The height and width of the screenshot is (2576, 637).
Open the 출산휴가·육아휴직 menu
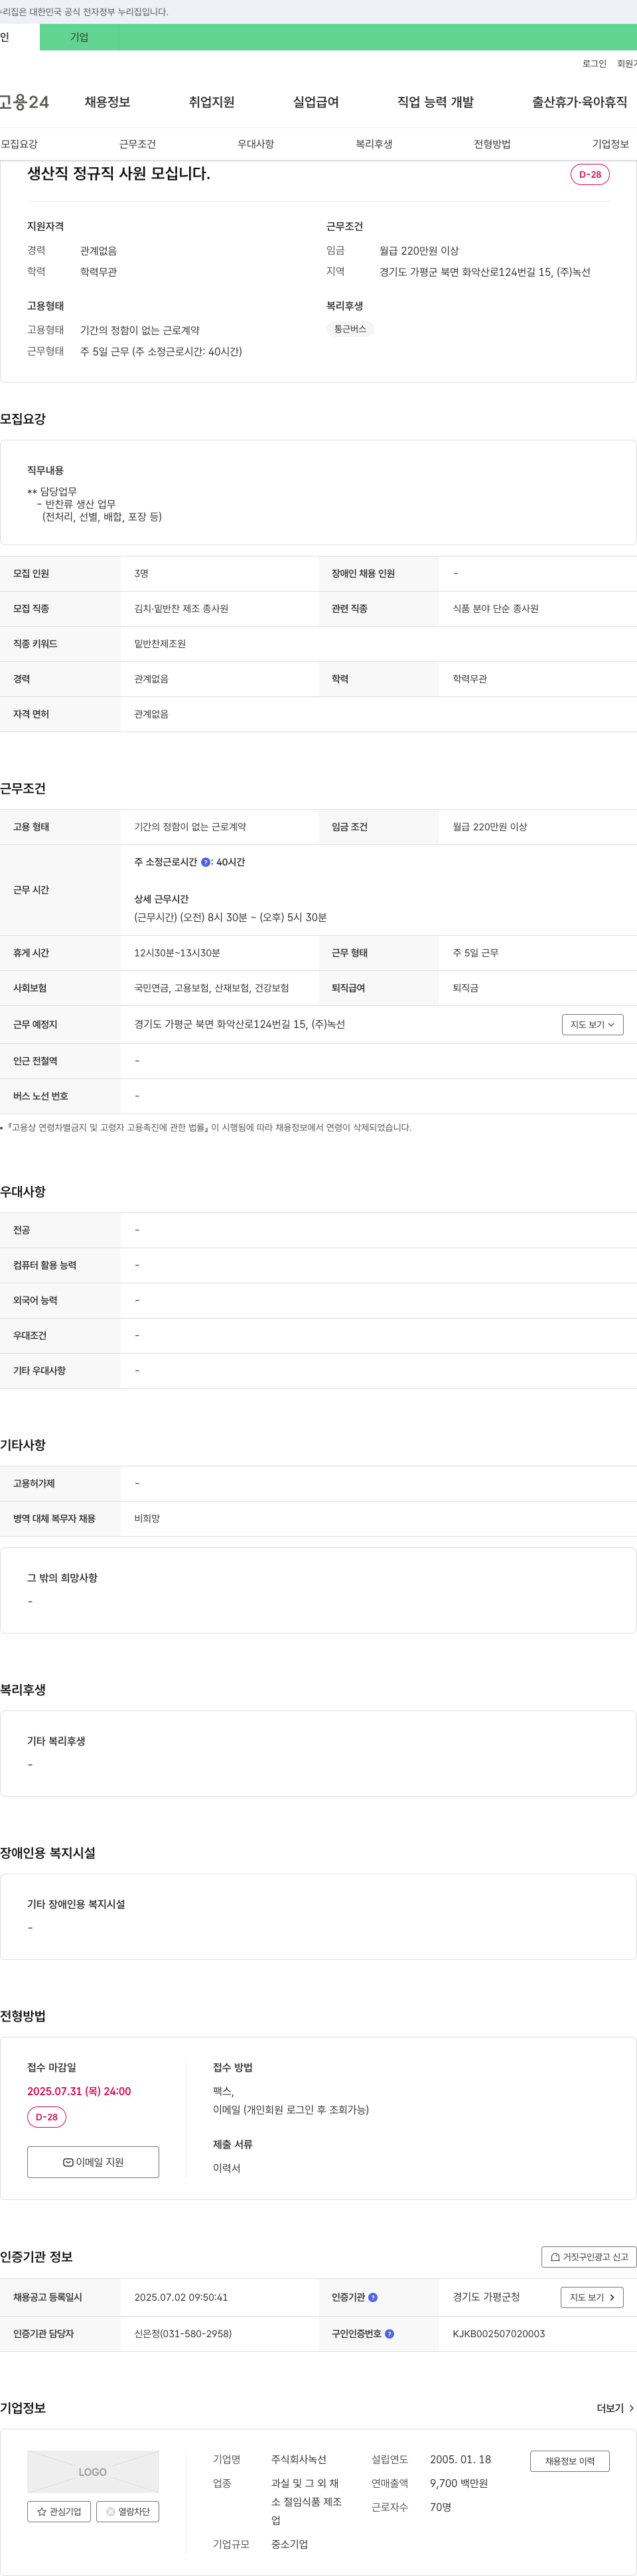tap(579, 102)
